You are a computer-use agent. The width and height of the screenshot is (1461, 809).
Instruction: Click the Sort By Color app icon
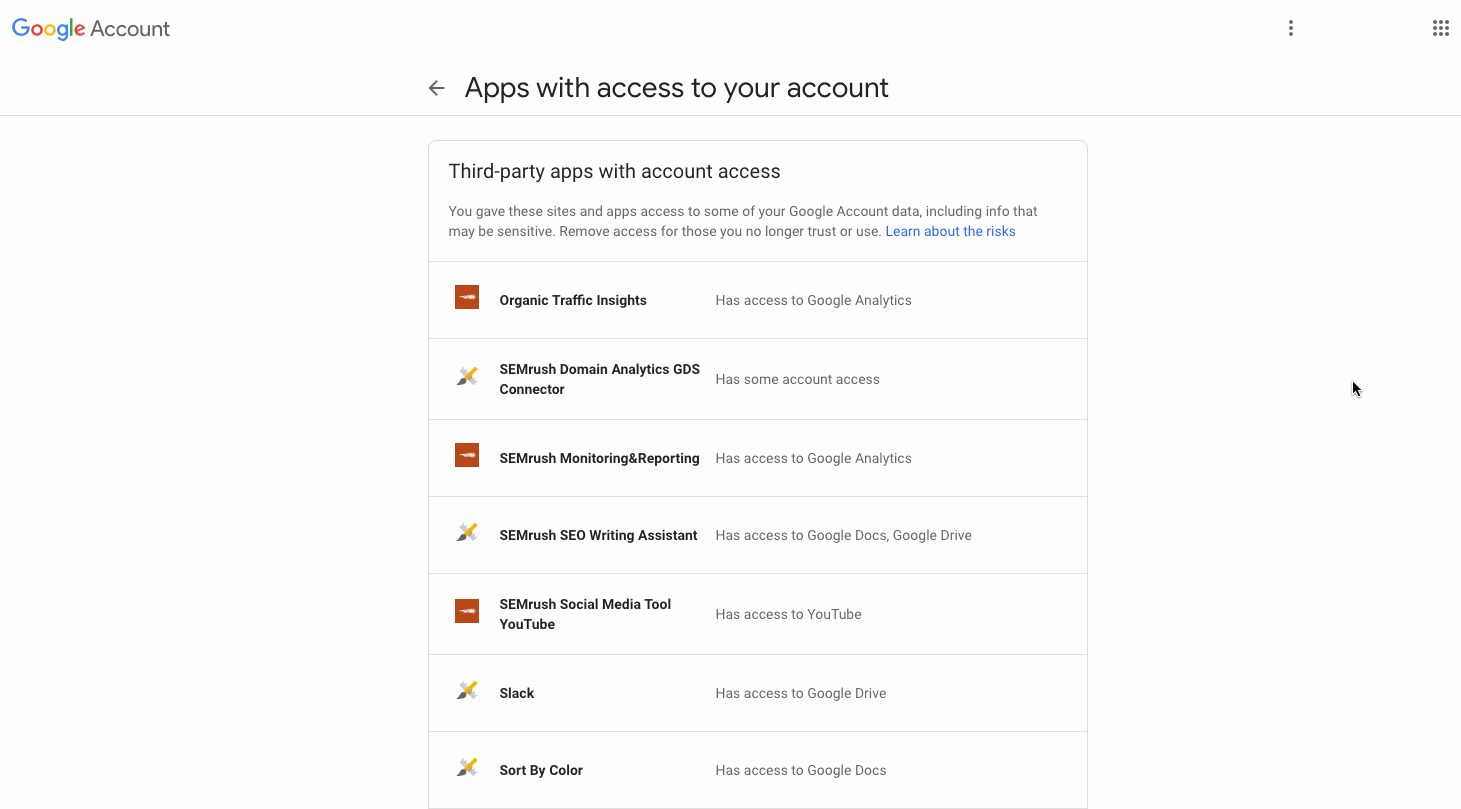click(467, 767)
